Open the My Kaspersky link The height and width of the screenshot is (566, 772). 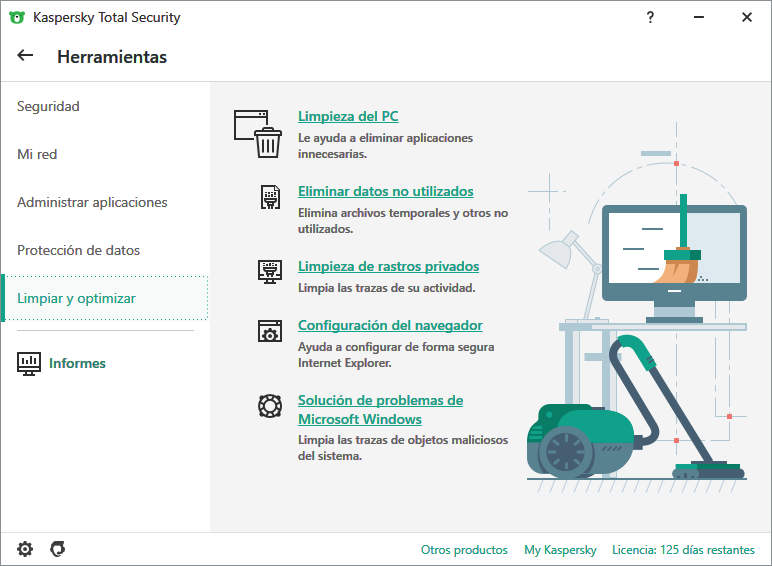click(x=560, y=550)
